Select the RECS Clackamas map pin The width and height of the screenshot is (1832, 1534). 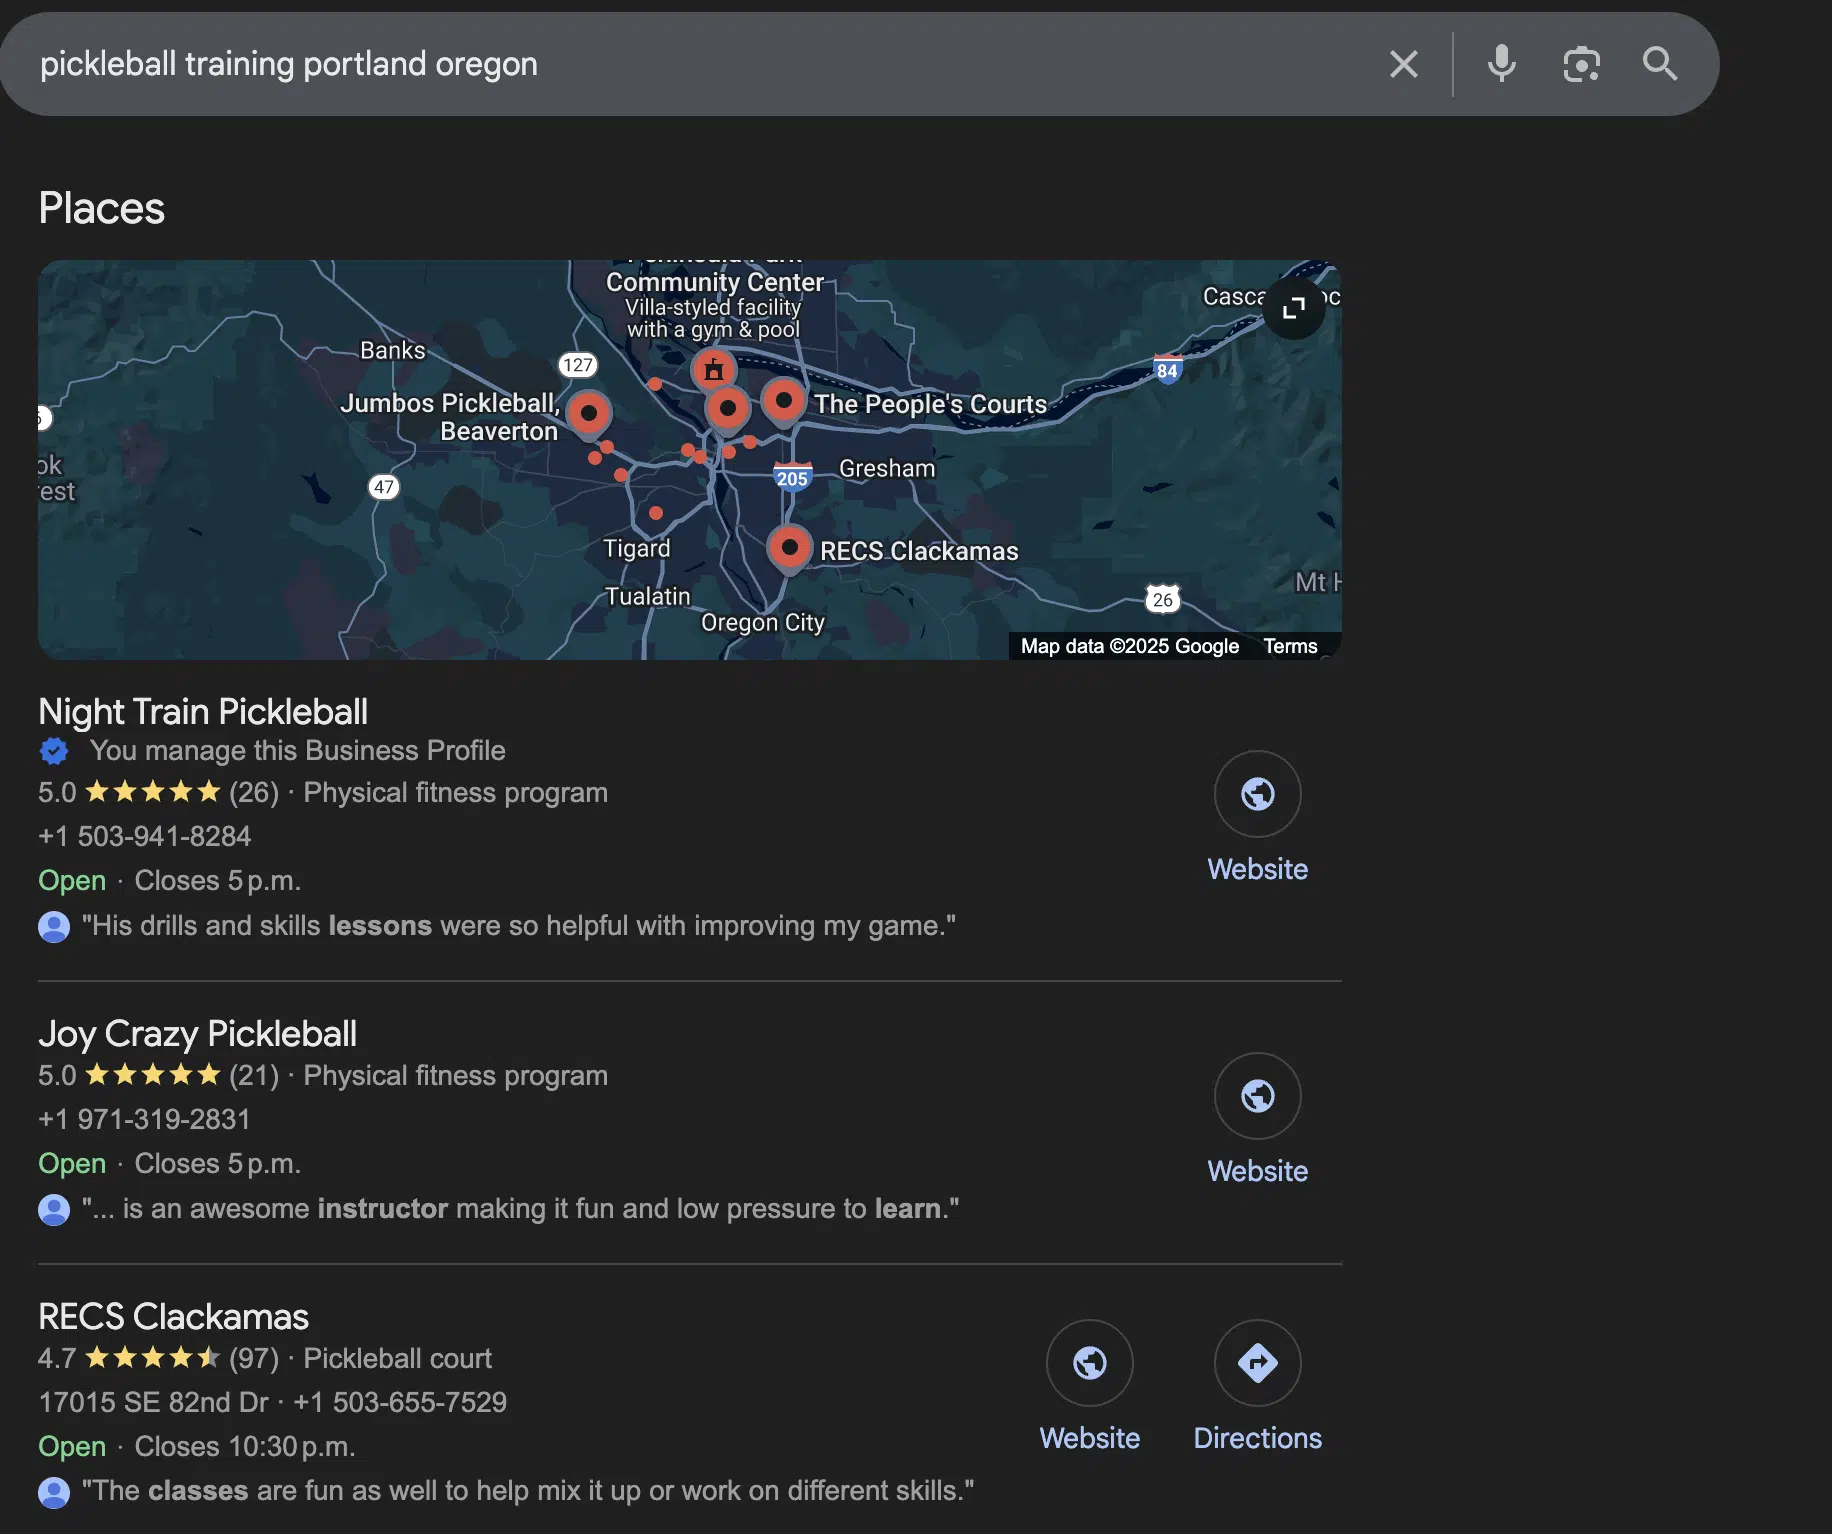[789, 549]
